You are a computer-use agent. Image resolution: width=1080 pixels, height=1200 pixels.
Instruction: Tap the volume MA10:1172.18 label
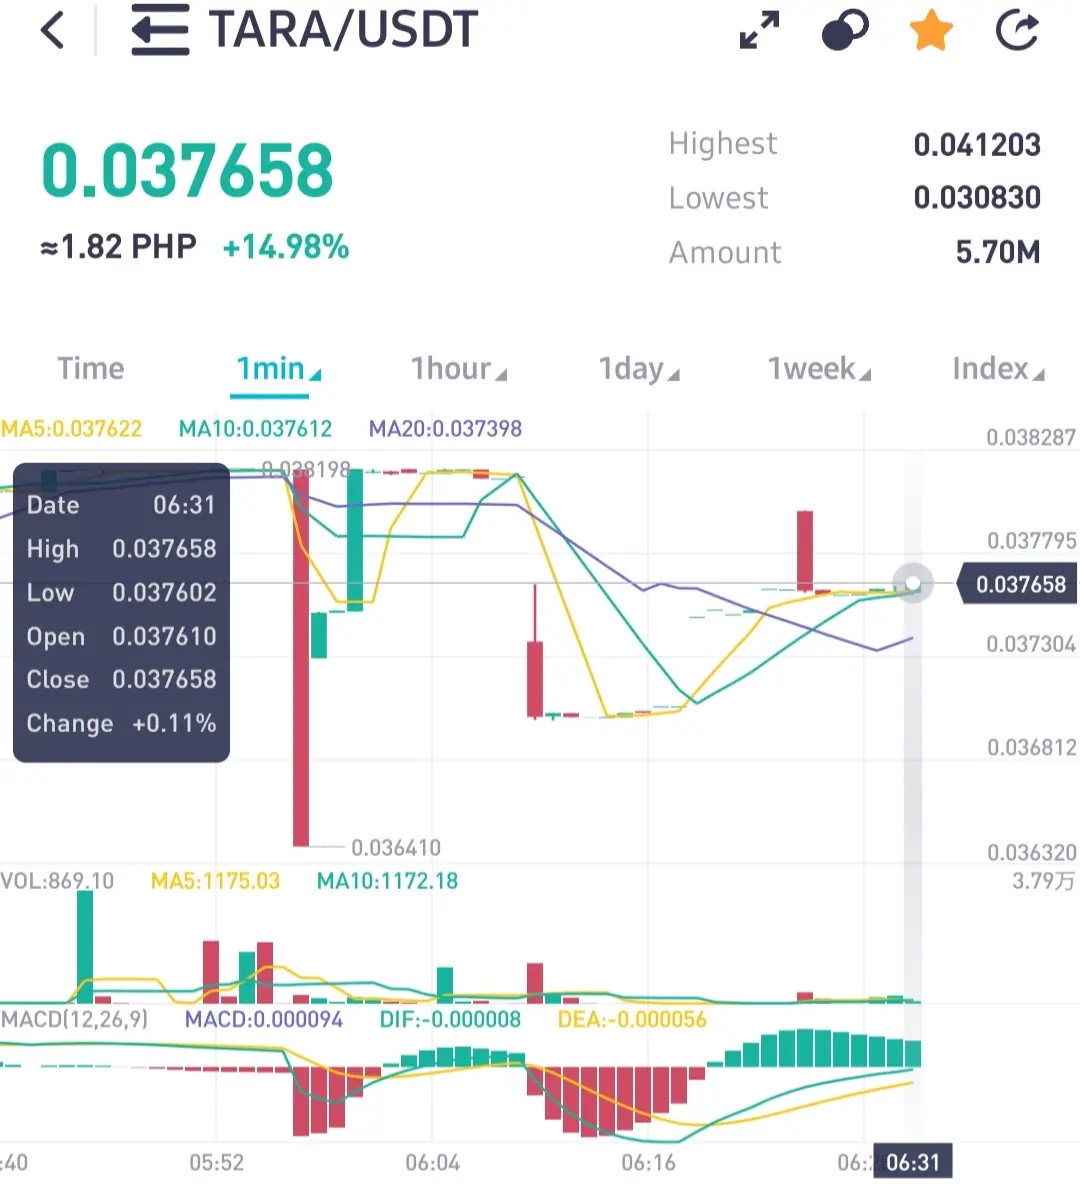coord(387,881)
